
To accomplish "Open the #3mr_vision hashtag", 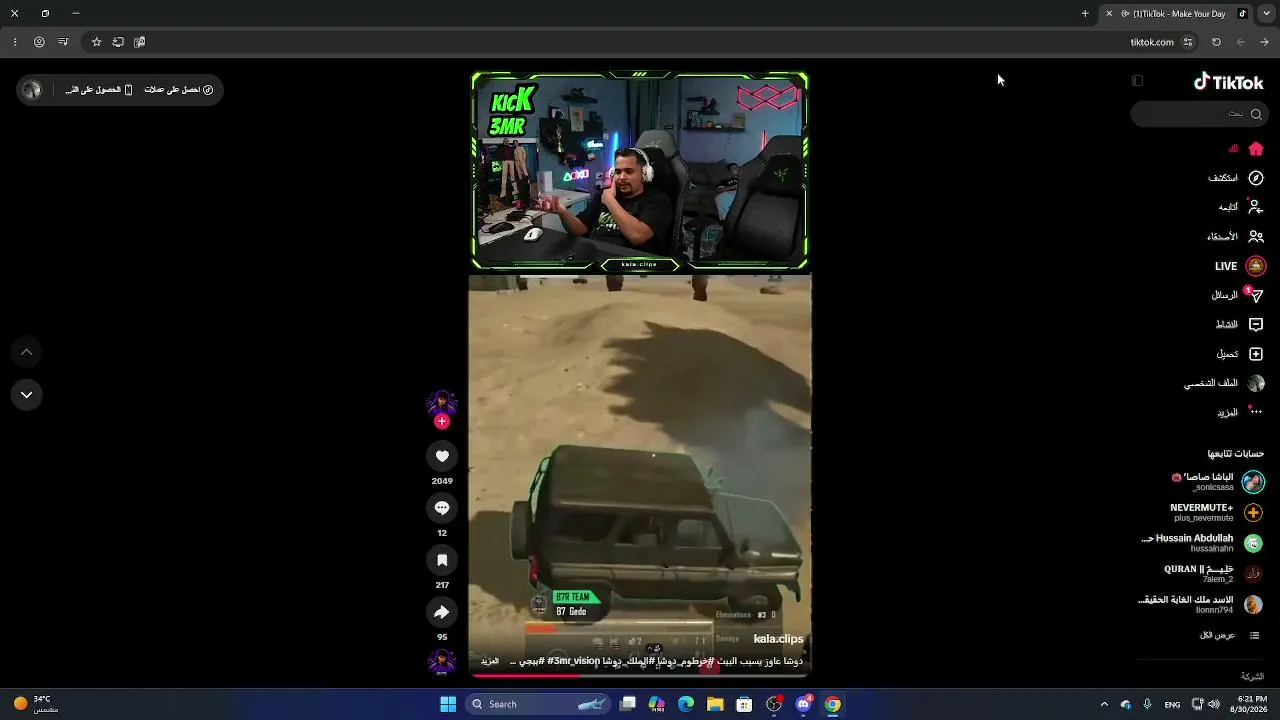I will coord(573,661).
